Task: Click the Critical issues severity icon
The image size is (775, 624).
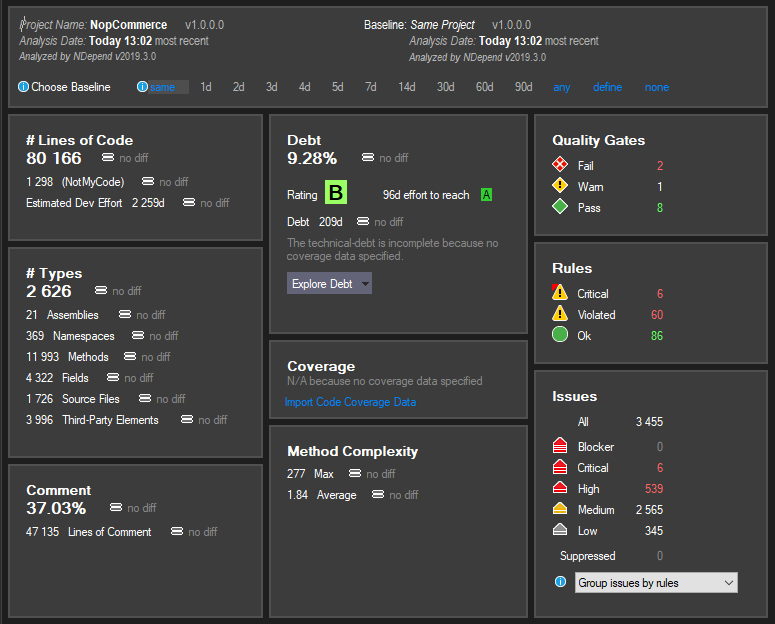Action: (560, 467)
